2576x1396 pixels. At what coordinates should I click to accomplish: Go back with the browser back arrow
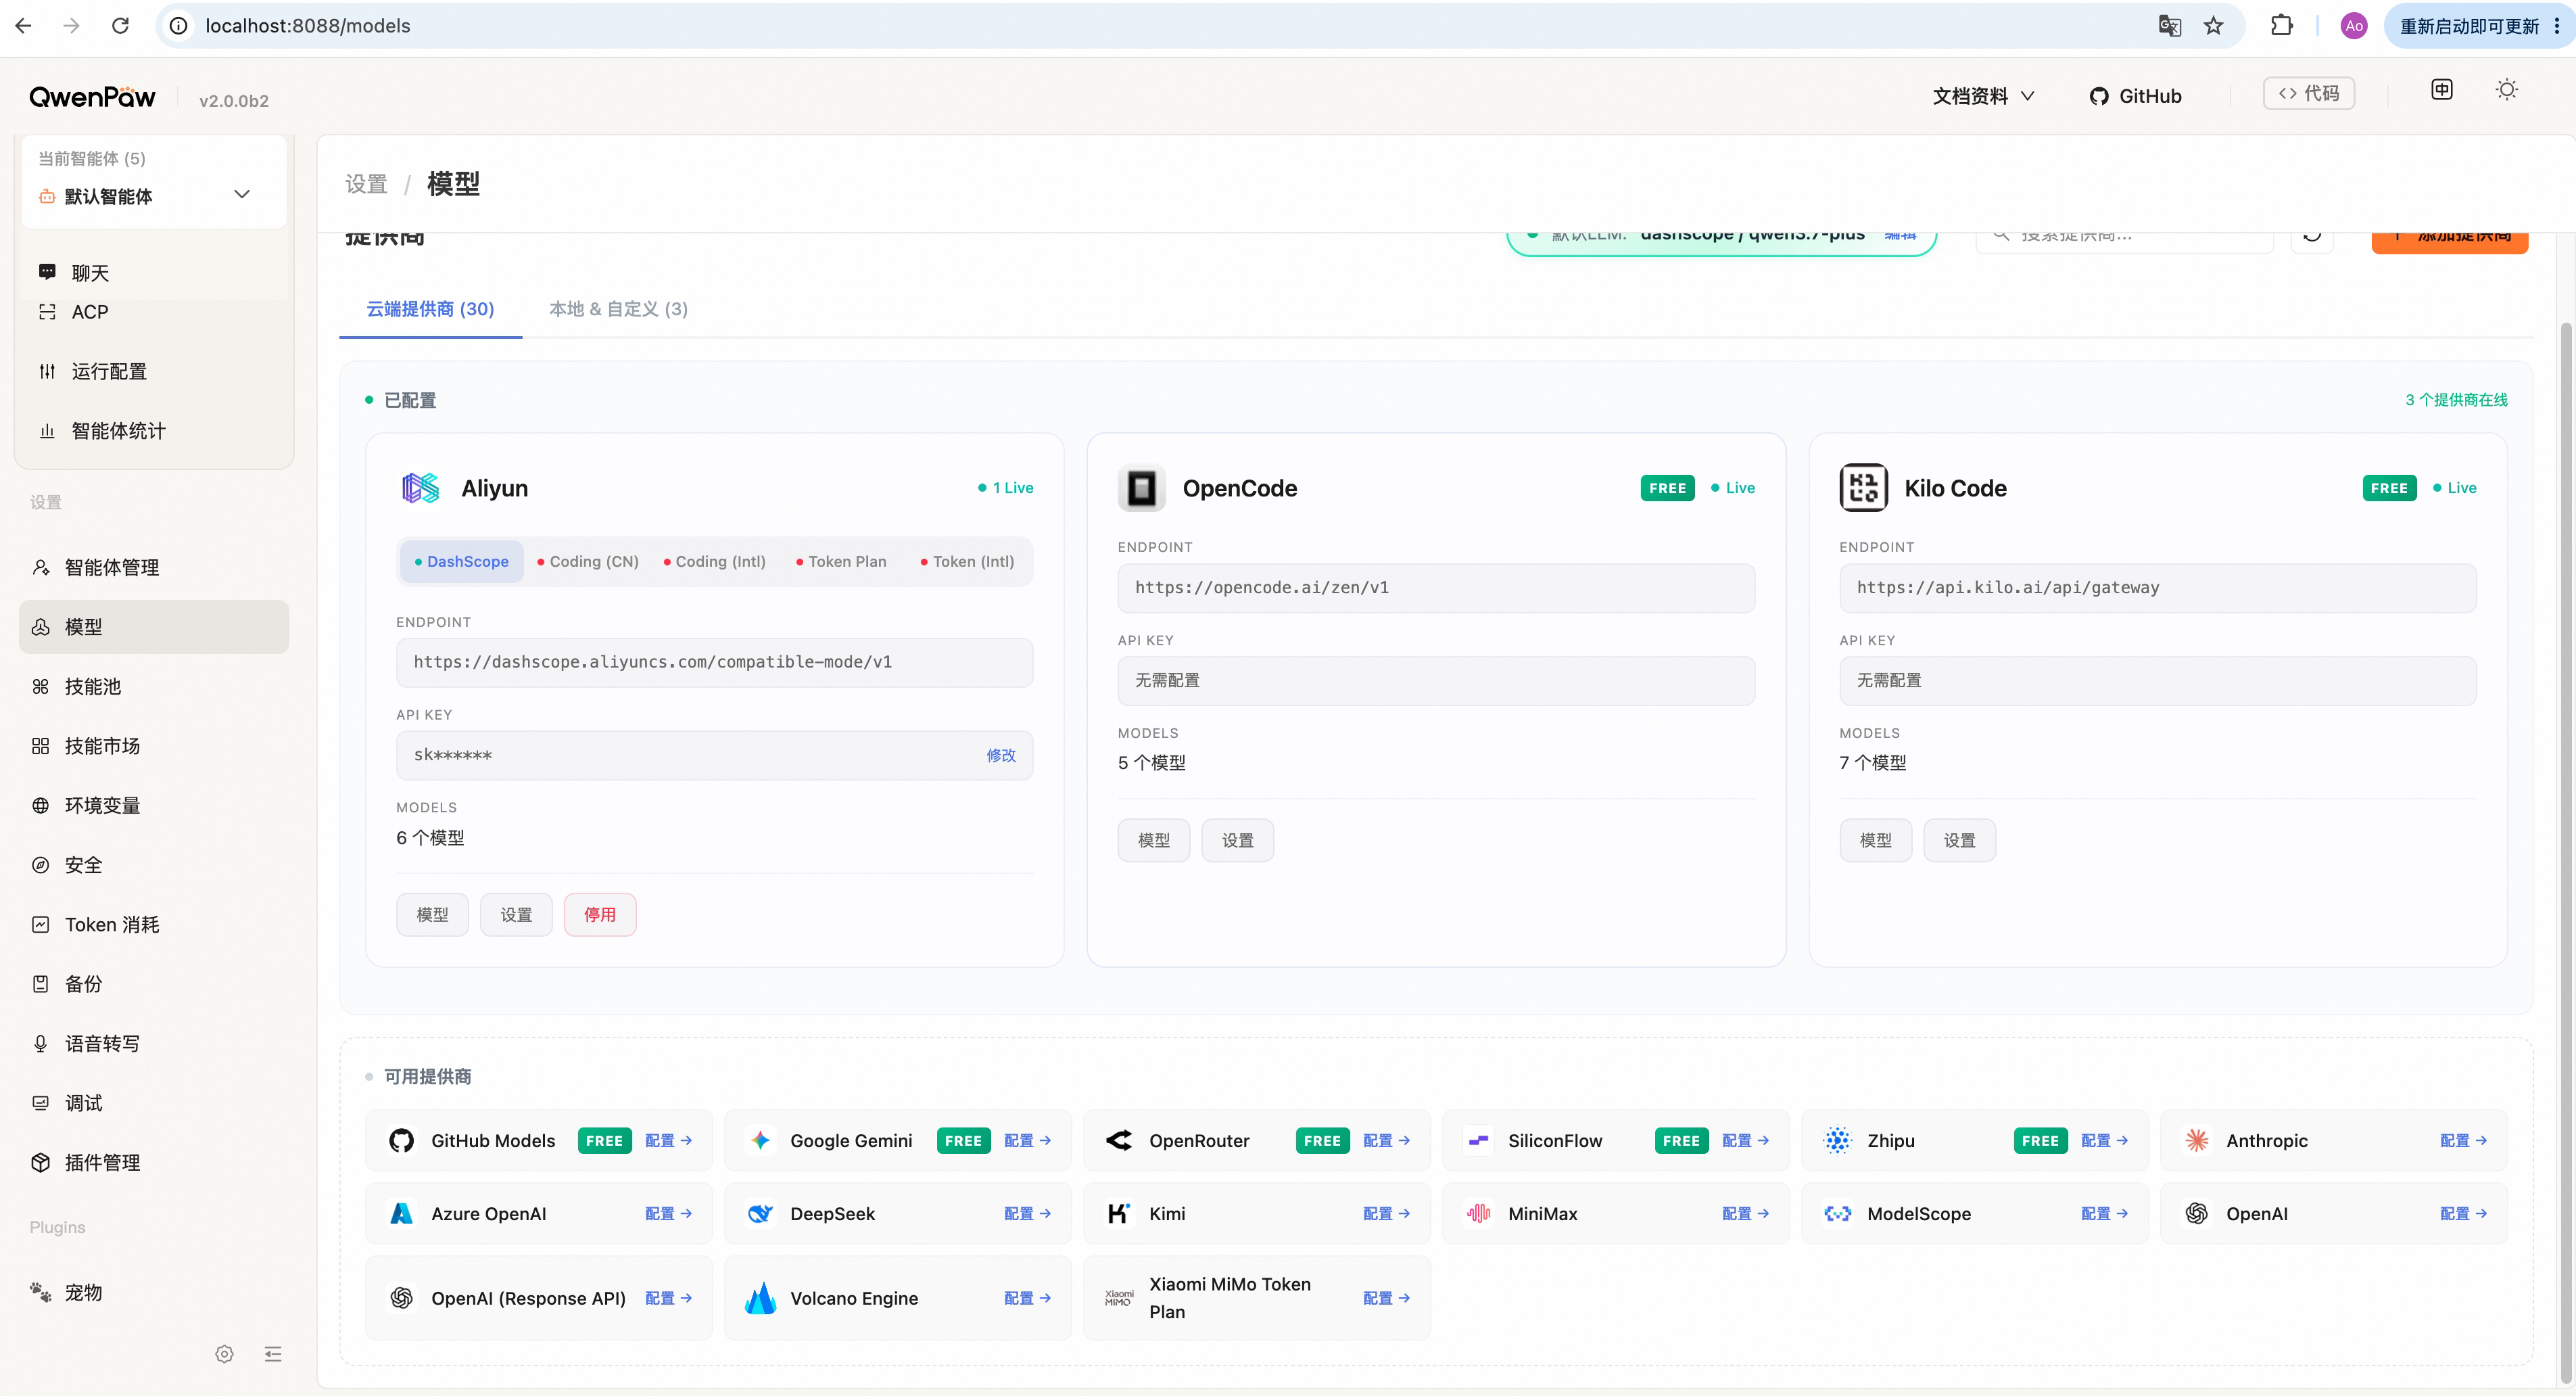[x=24, y=26]
